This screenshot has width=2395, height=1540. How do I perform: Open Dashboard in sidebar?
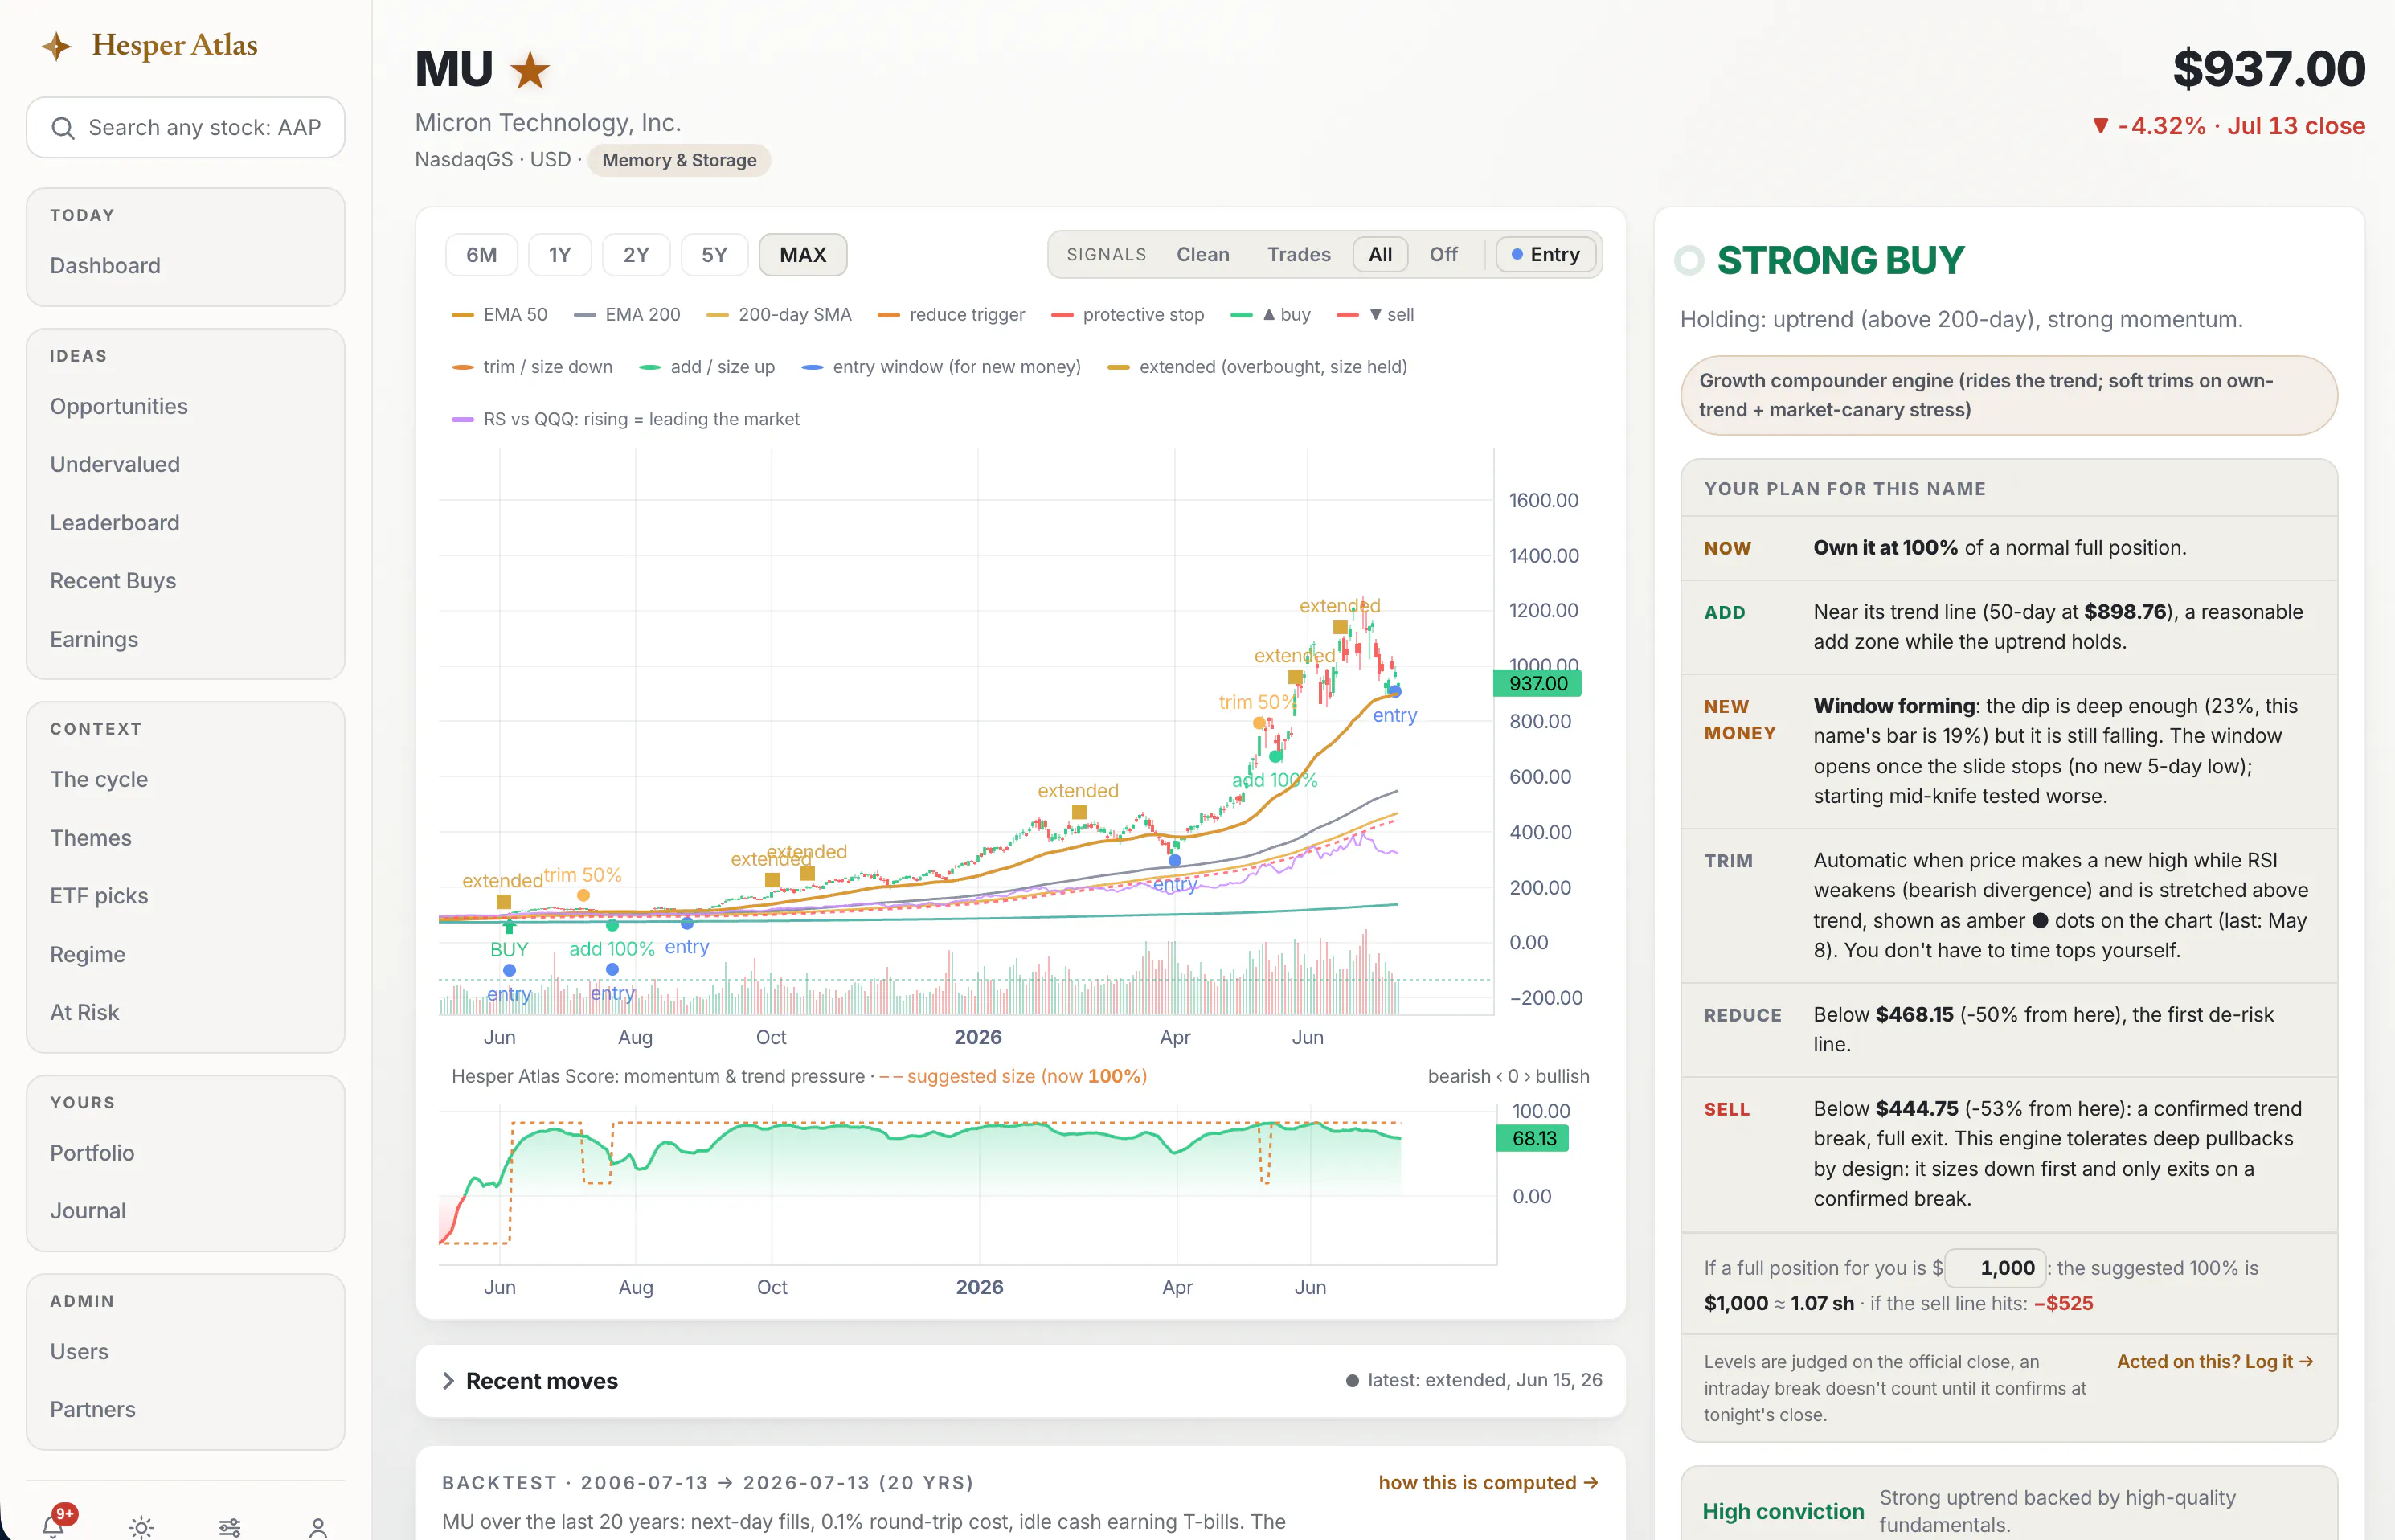click(105, 265)
